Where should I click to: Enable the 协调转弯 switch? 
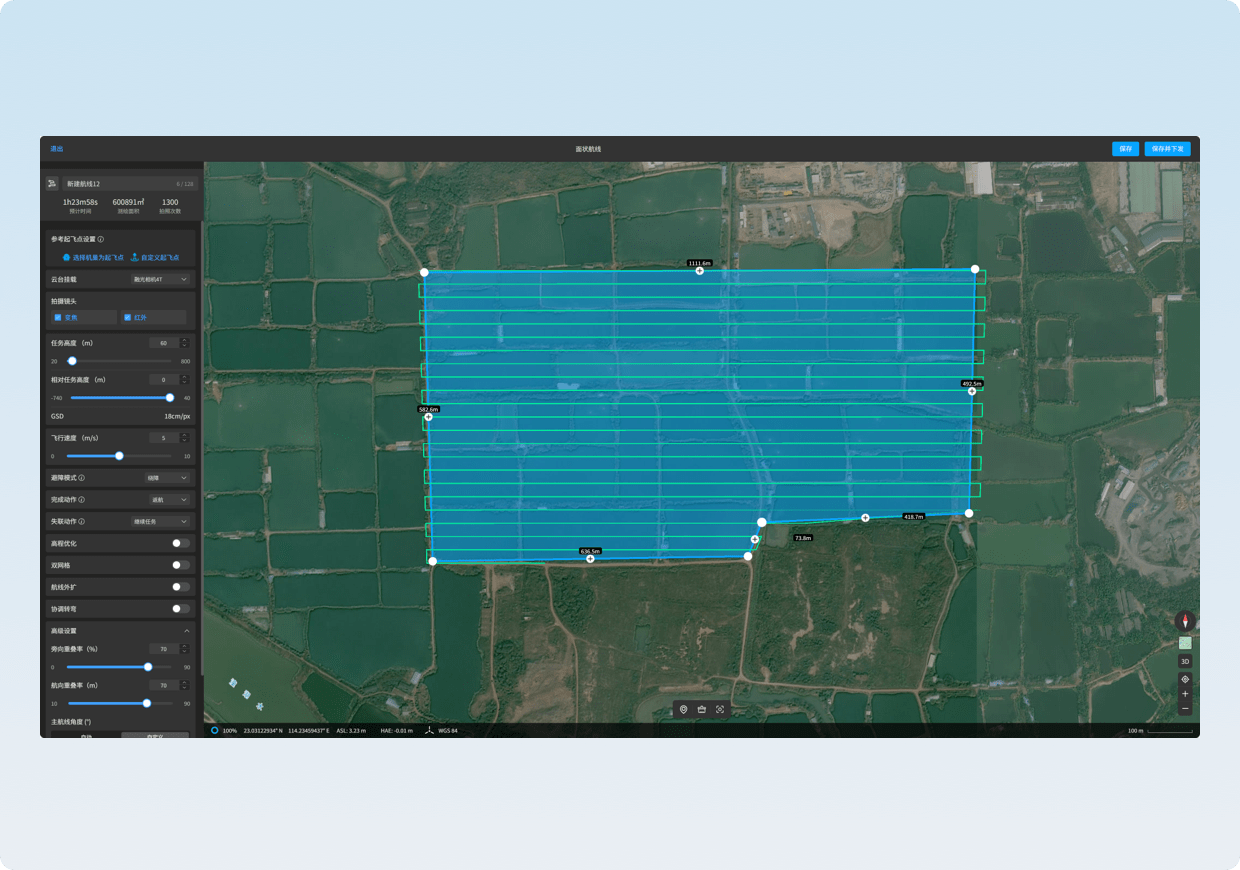pos(180,608)
